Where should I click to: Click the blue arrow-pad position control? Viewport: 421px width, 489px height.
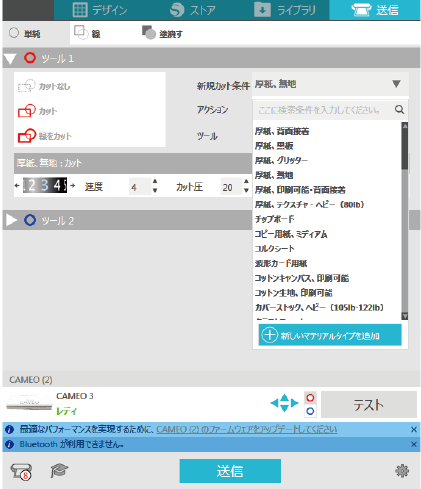284,403
